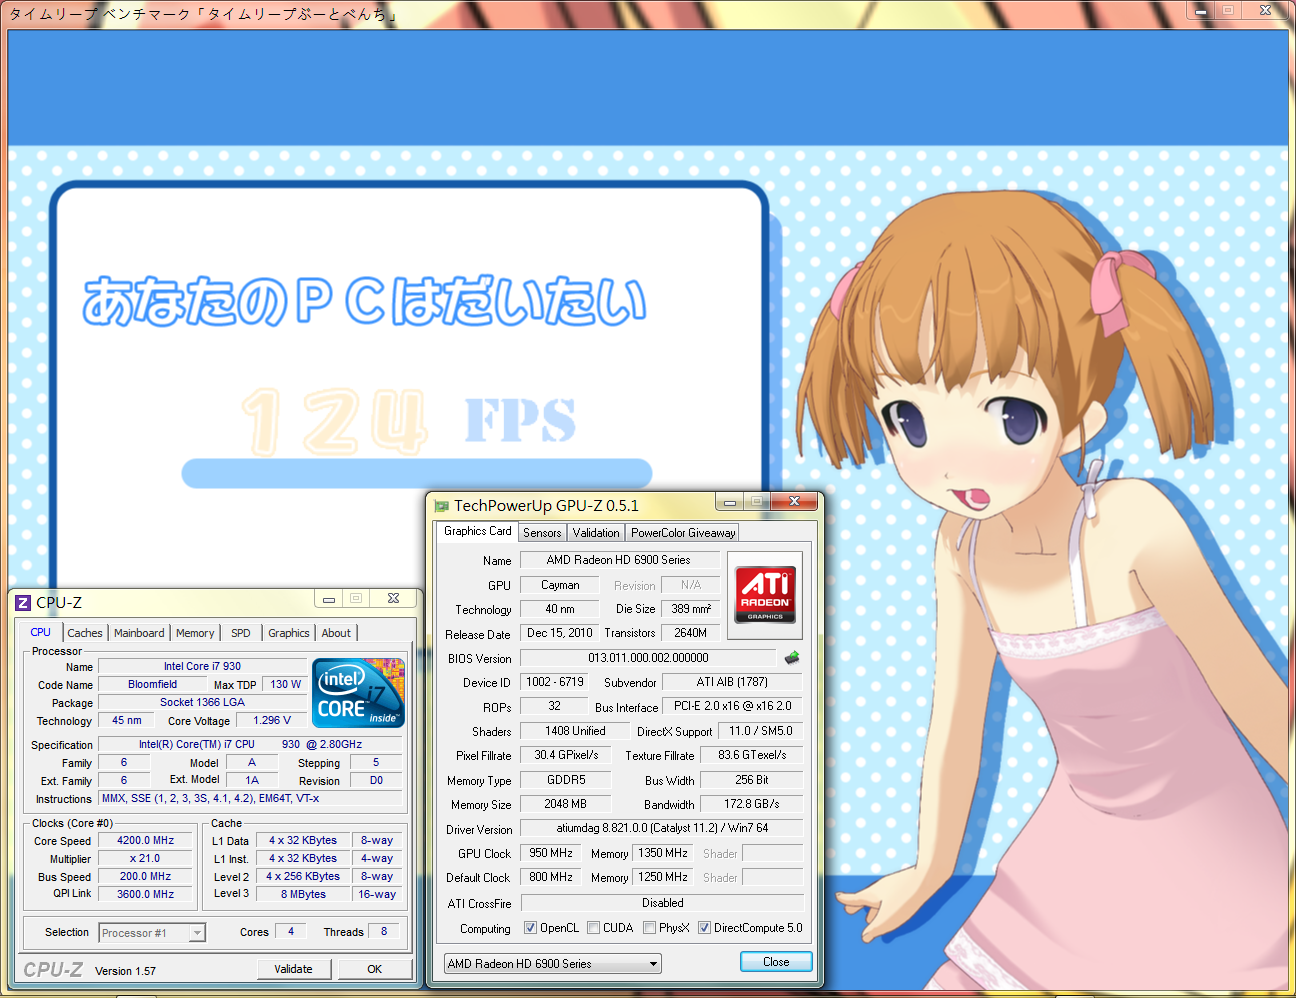This screenshot has width=1296, height=998.
Task: Click the 130 W Max TDP value
Action: click(x=285, y=684)
